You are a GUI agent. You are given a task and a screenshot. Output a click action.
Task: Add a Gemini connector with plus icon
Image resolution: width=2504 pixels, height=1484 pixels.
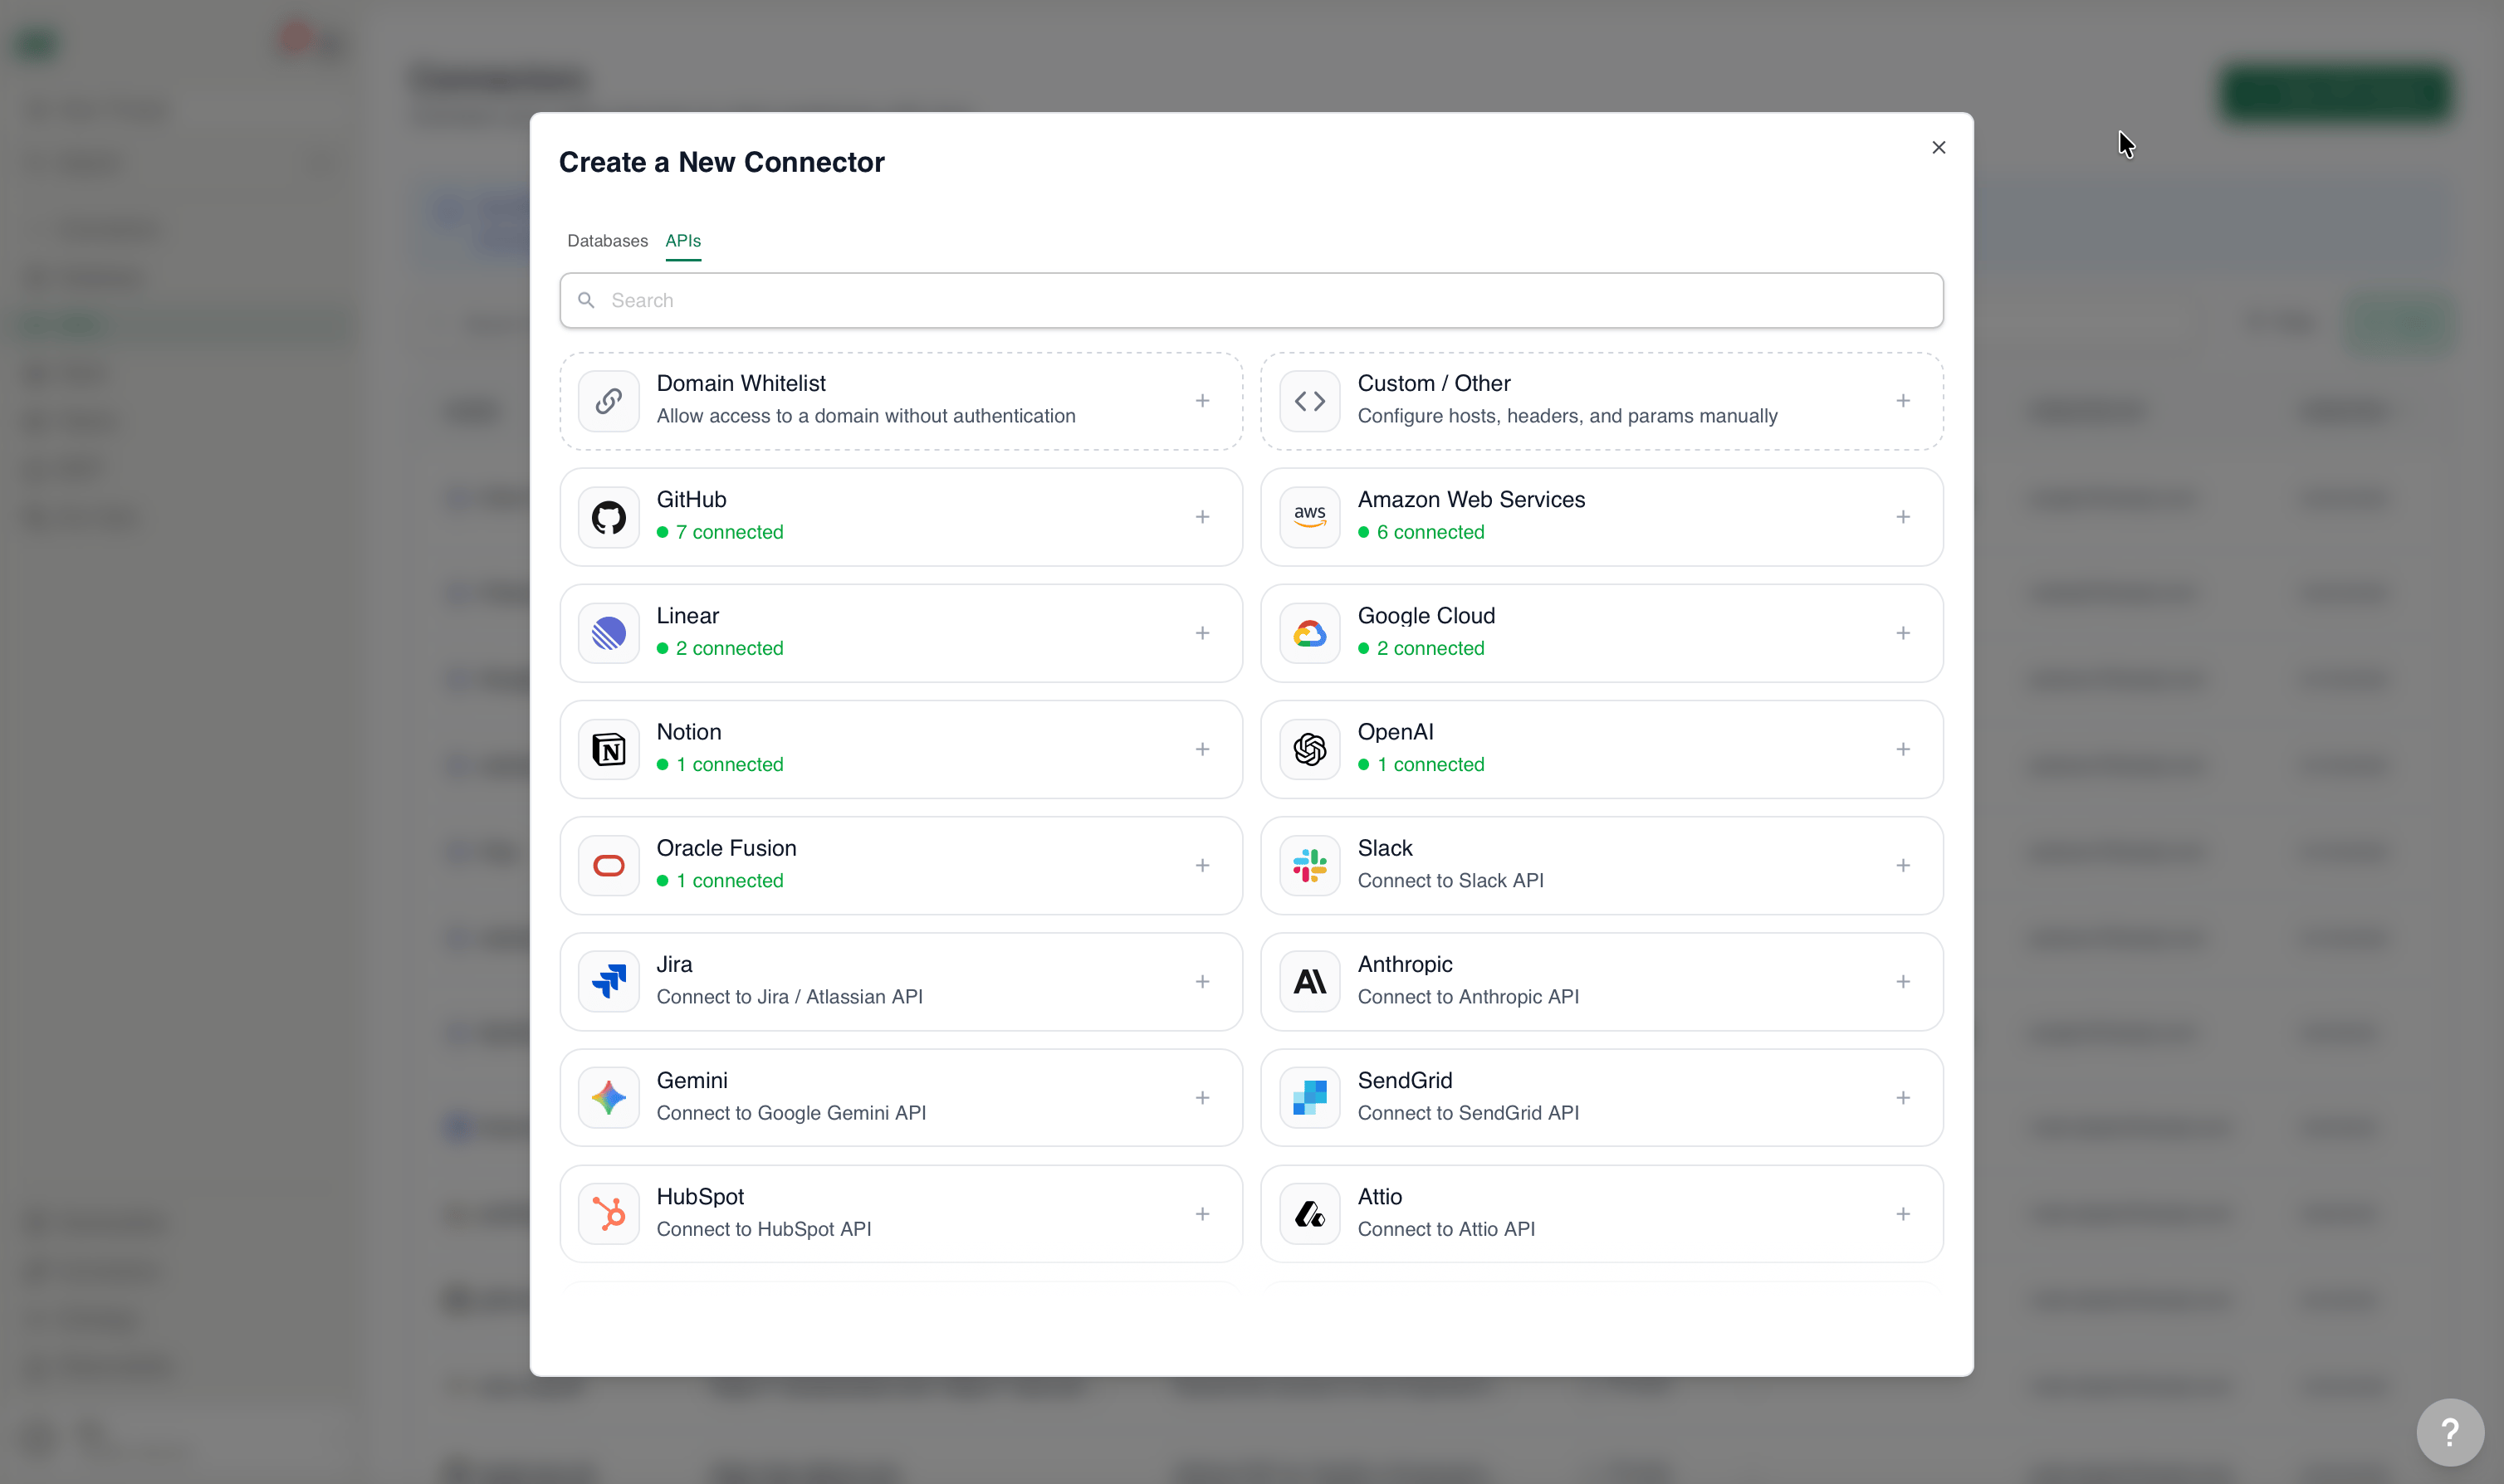tap(1202, 1097)
